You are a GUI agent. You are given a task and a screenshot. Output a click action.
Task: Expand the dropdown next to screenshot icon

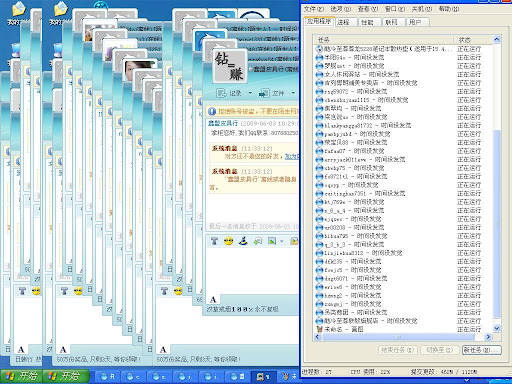pyautogui.click(x=282, y=241)
